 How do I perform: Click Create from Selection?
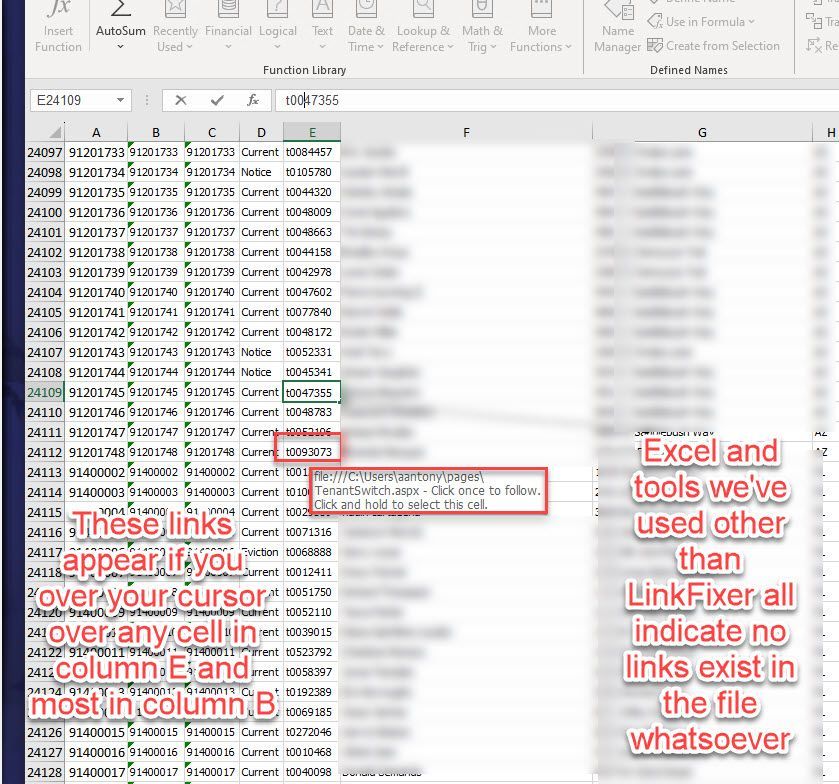tap(715, 46)
